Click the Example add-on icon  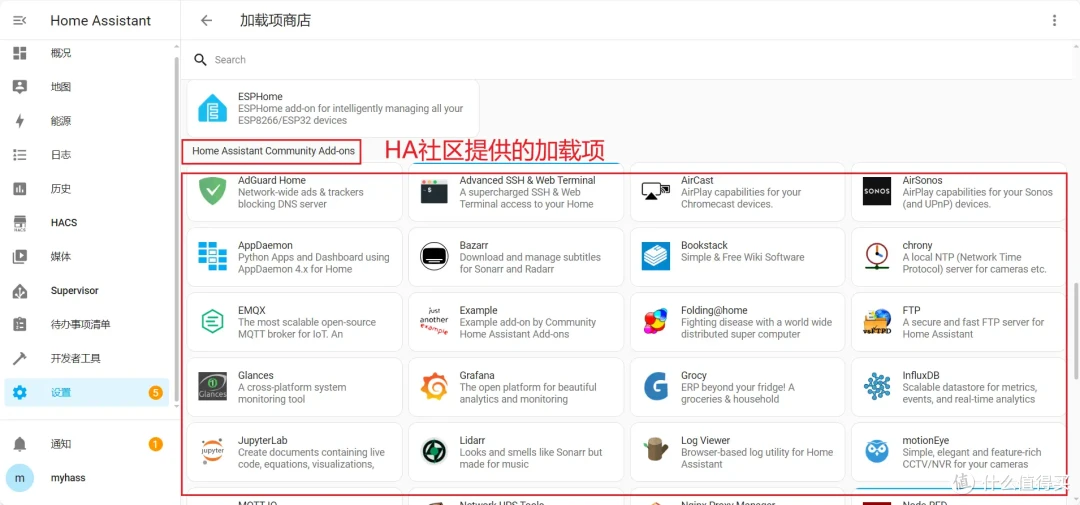click(x=434, y=321)
